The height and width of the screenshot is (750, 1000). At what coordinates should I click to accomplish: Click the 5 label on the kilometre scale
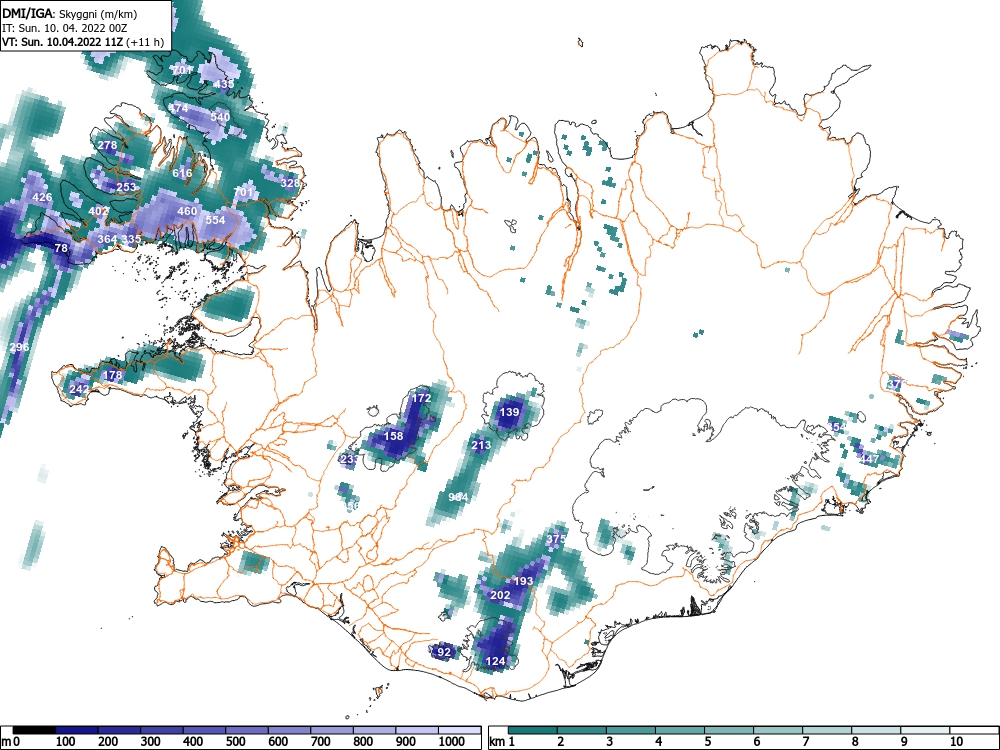[707, 742]
